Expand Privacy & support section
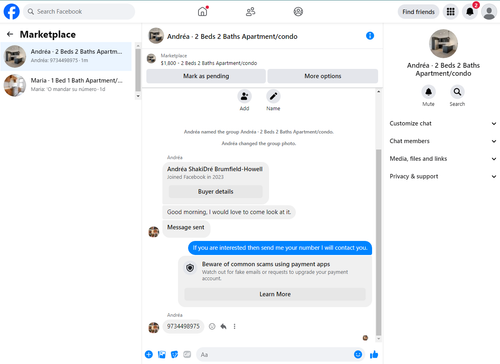Viewport: 500px width, 364px height. pyautogui.click(x=443, y=176)
